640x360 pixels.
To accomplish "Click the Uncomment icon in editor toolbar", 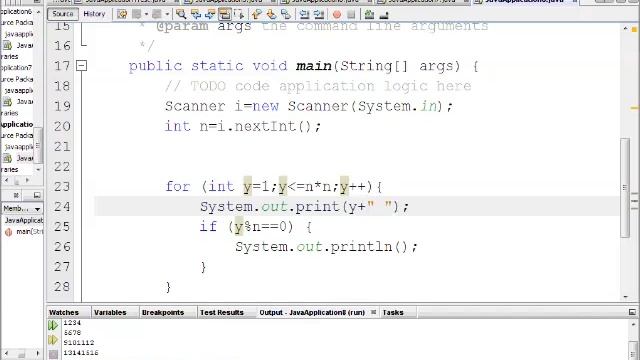I will pyautogui.click(x=384, y=15).
